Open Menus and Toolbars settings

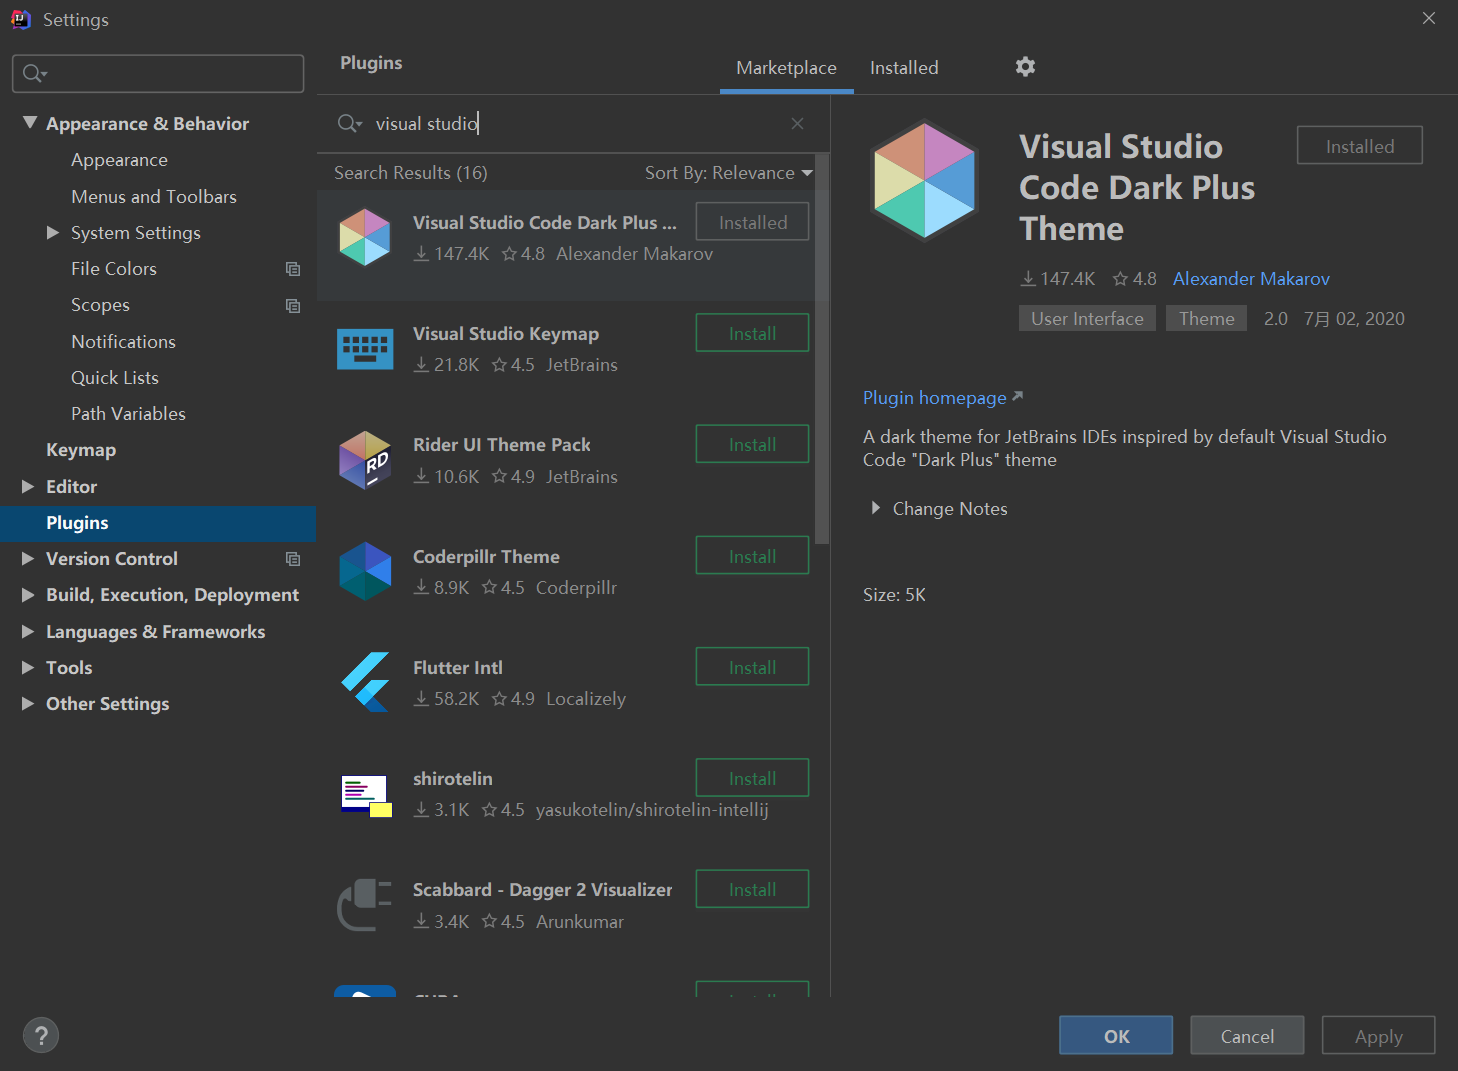(x=154, y=197)
